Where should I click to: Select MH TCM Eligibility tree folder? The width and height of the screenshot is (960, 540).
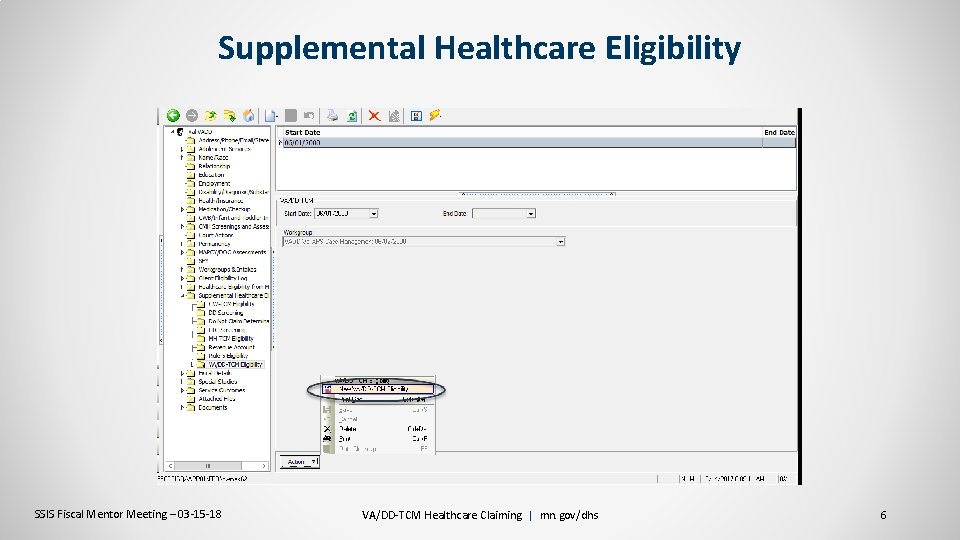[x=231, y=339]
